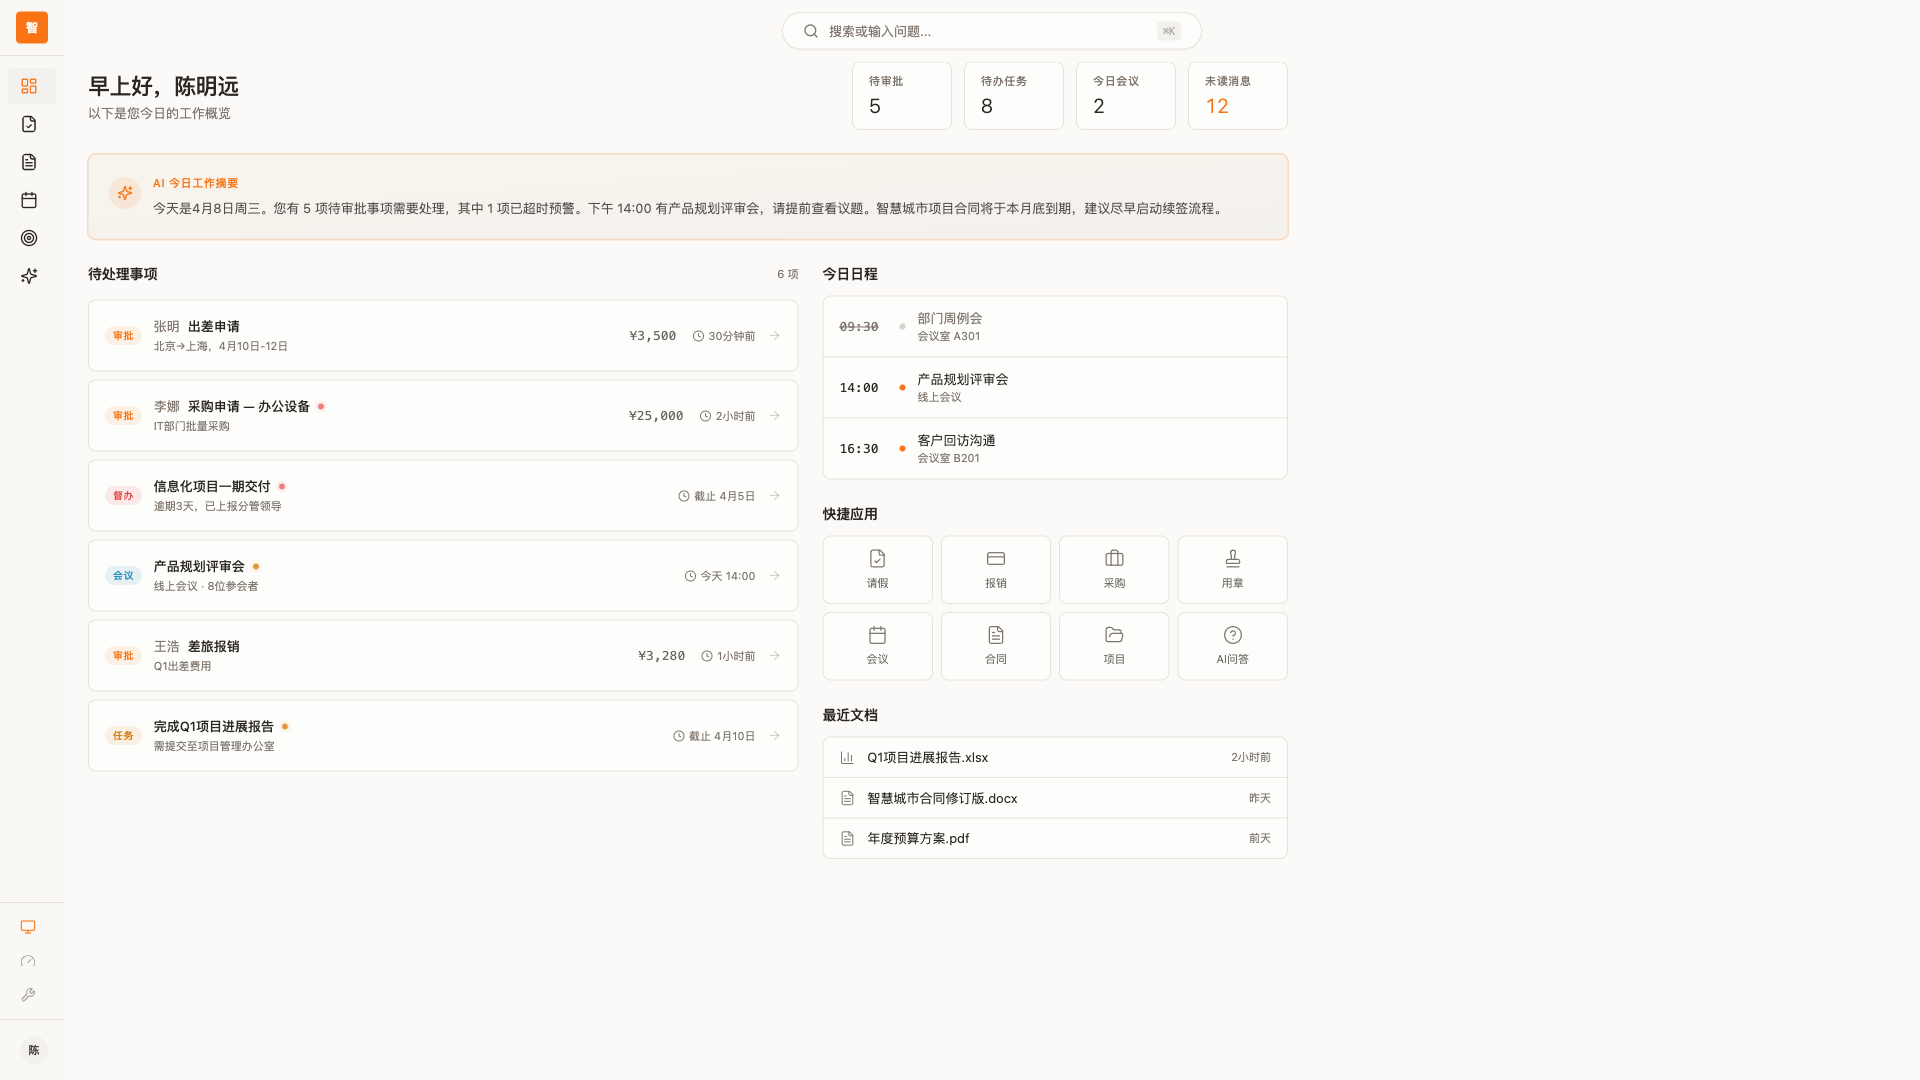Open the AI sparkle assistant icon in the sidebar

(x=29, y=275)
